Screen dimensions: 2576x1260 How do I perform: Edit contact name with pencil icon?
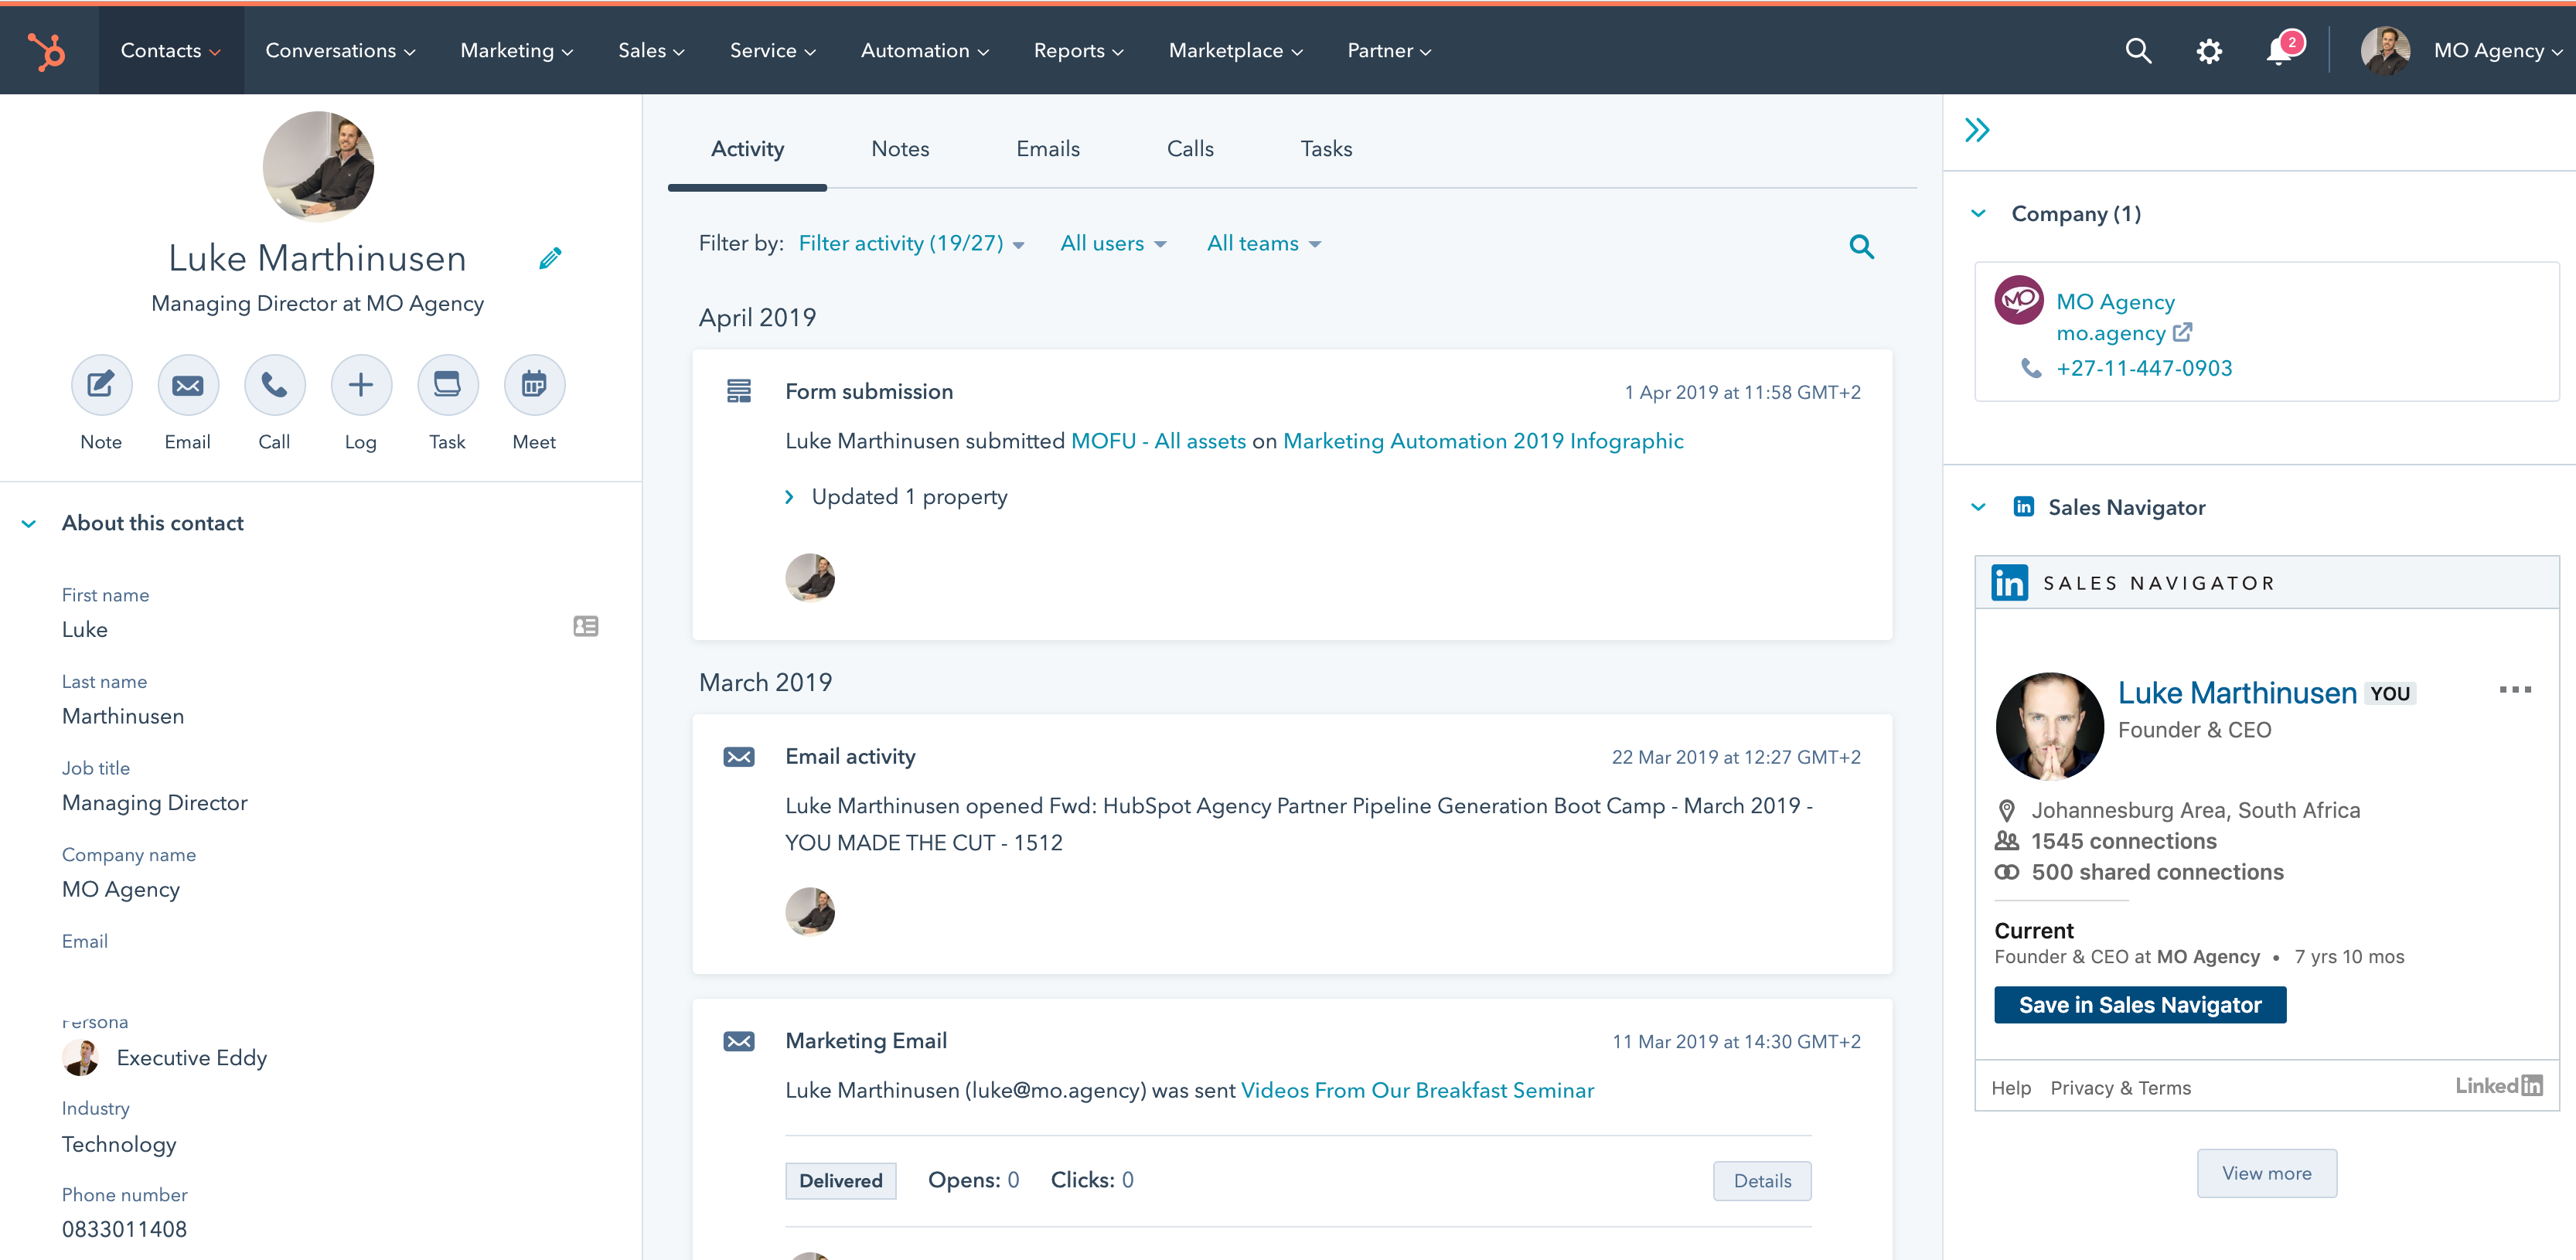click(x=550, y=258)
